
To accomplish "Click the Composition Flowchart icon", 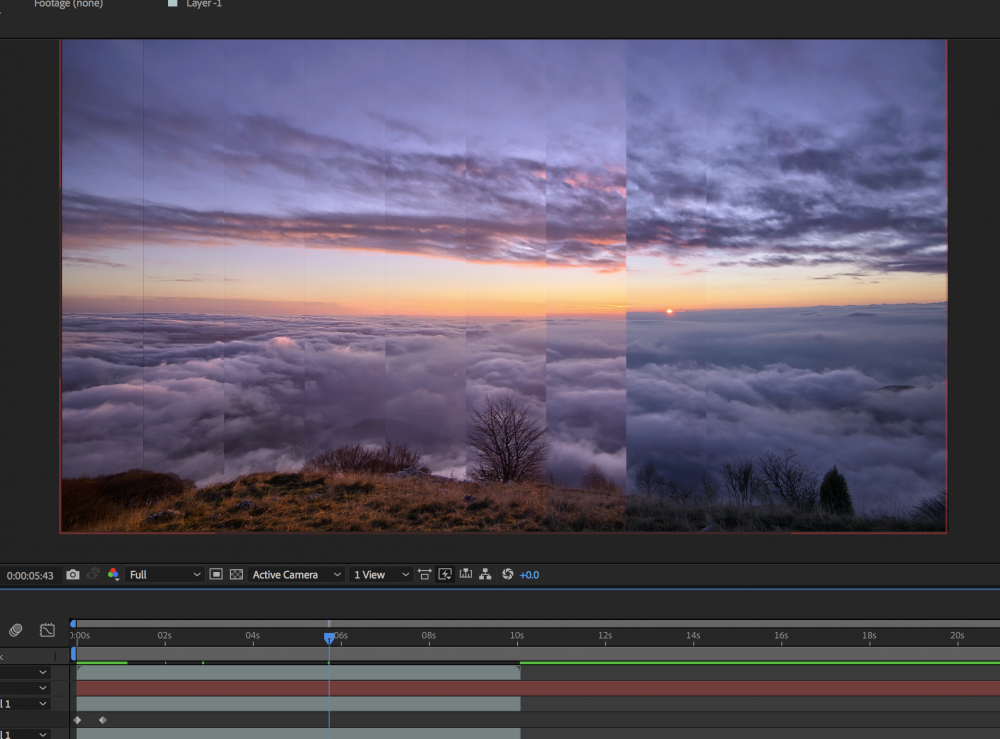I will (485, 575).
